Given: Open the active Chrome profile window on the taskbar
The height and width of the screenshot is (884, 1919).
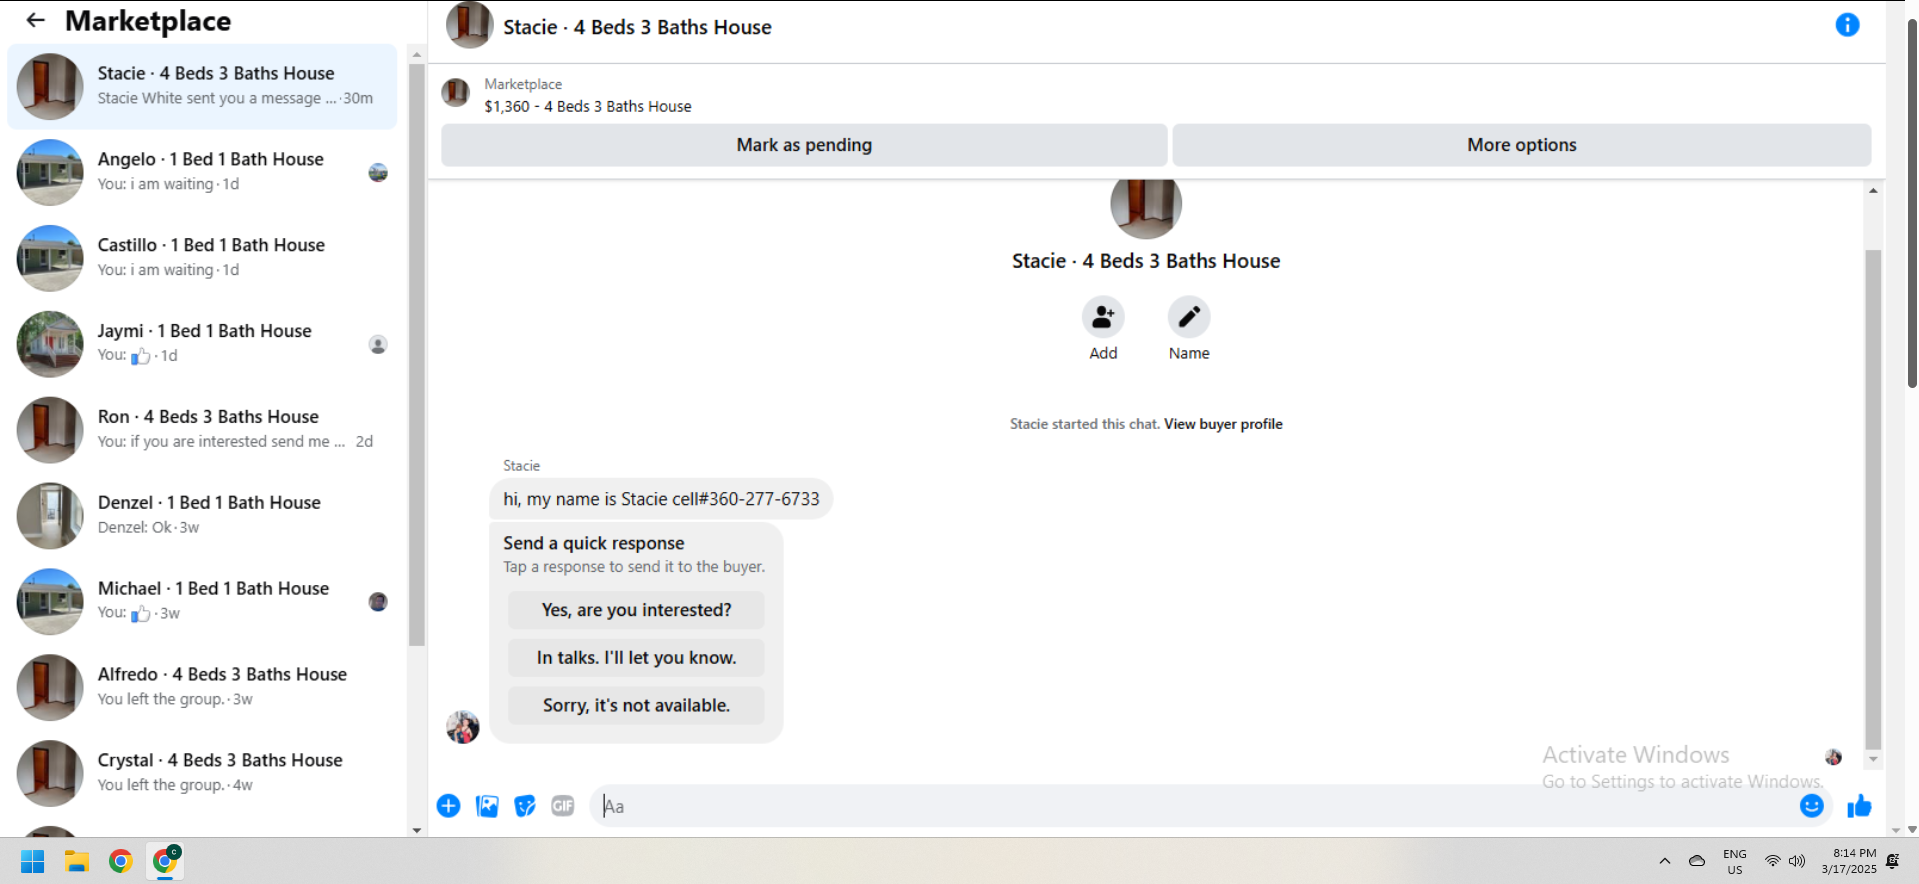Looking at the screenshot, I should click(165, 860).
